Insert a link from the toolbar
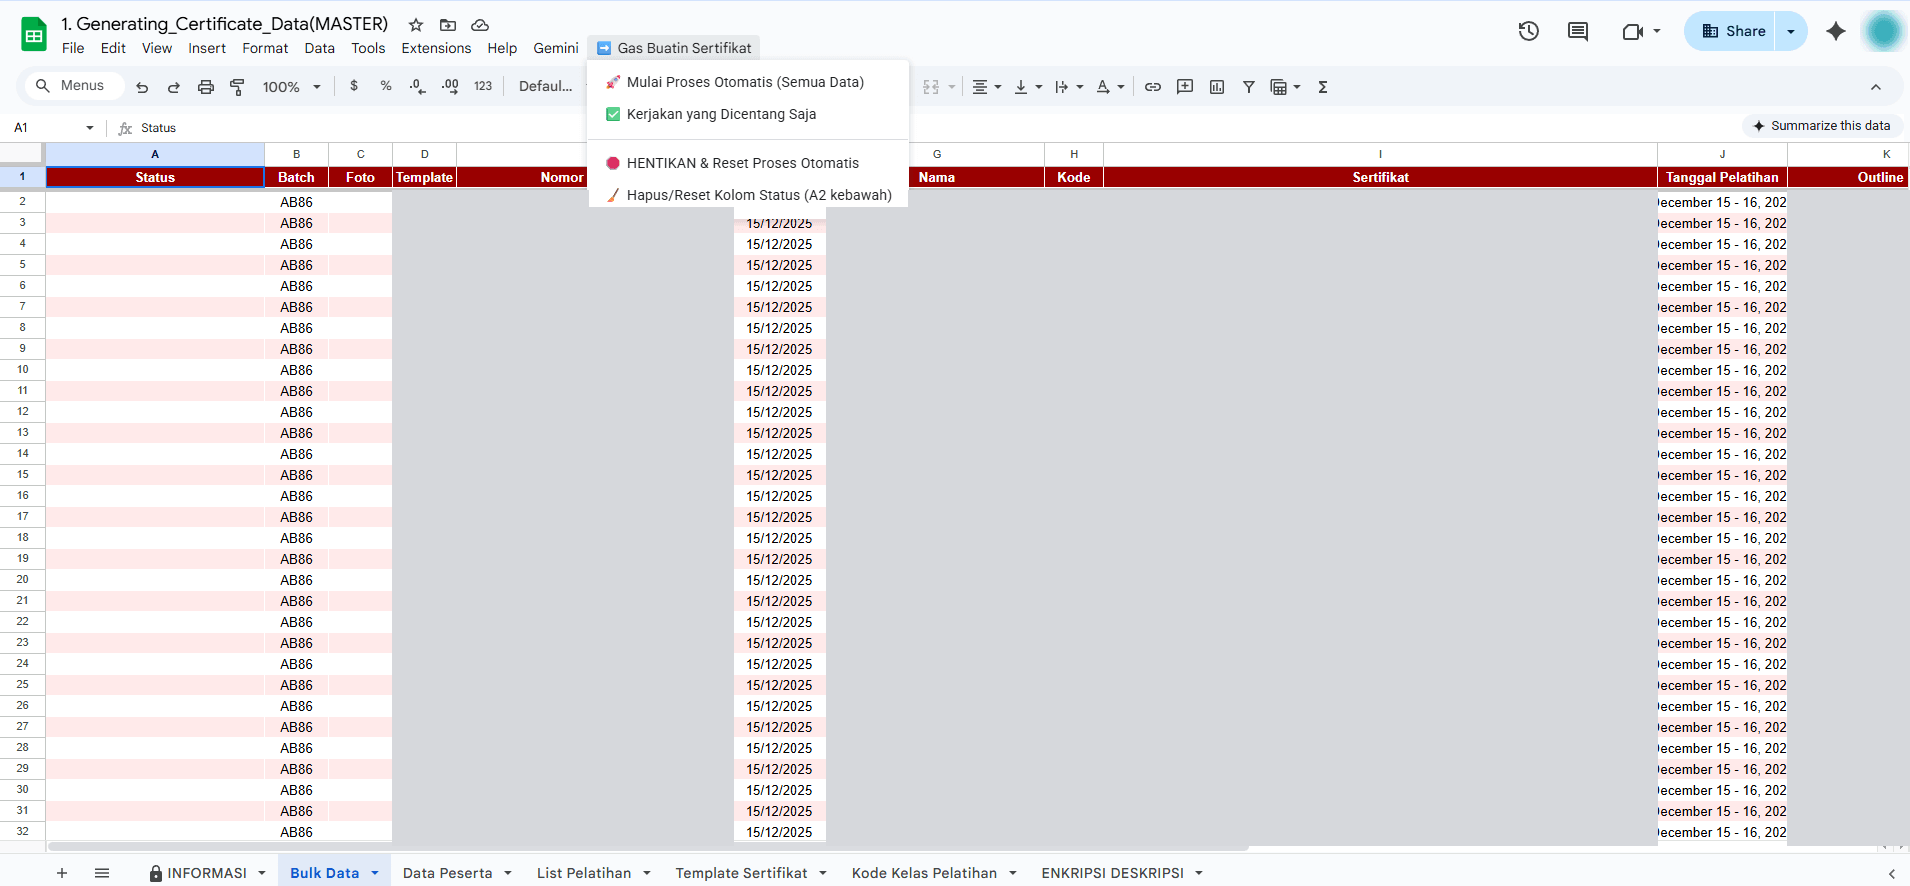1910x886 pixels. 1153,87
